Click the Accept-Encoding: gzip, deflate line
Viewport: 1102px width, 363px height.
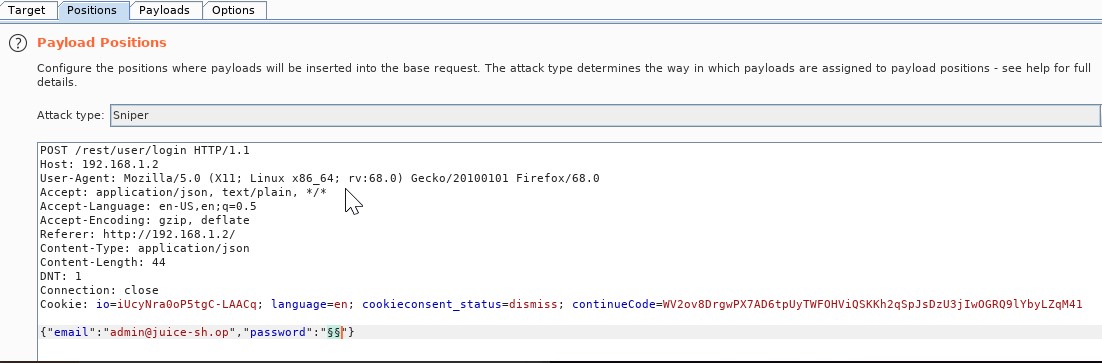click(x=145, y=220)
